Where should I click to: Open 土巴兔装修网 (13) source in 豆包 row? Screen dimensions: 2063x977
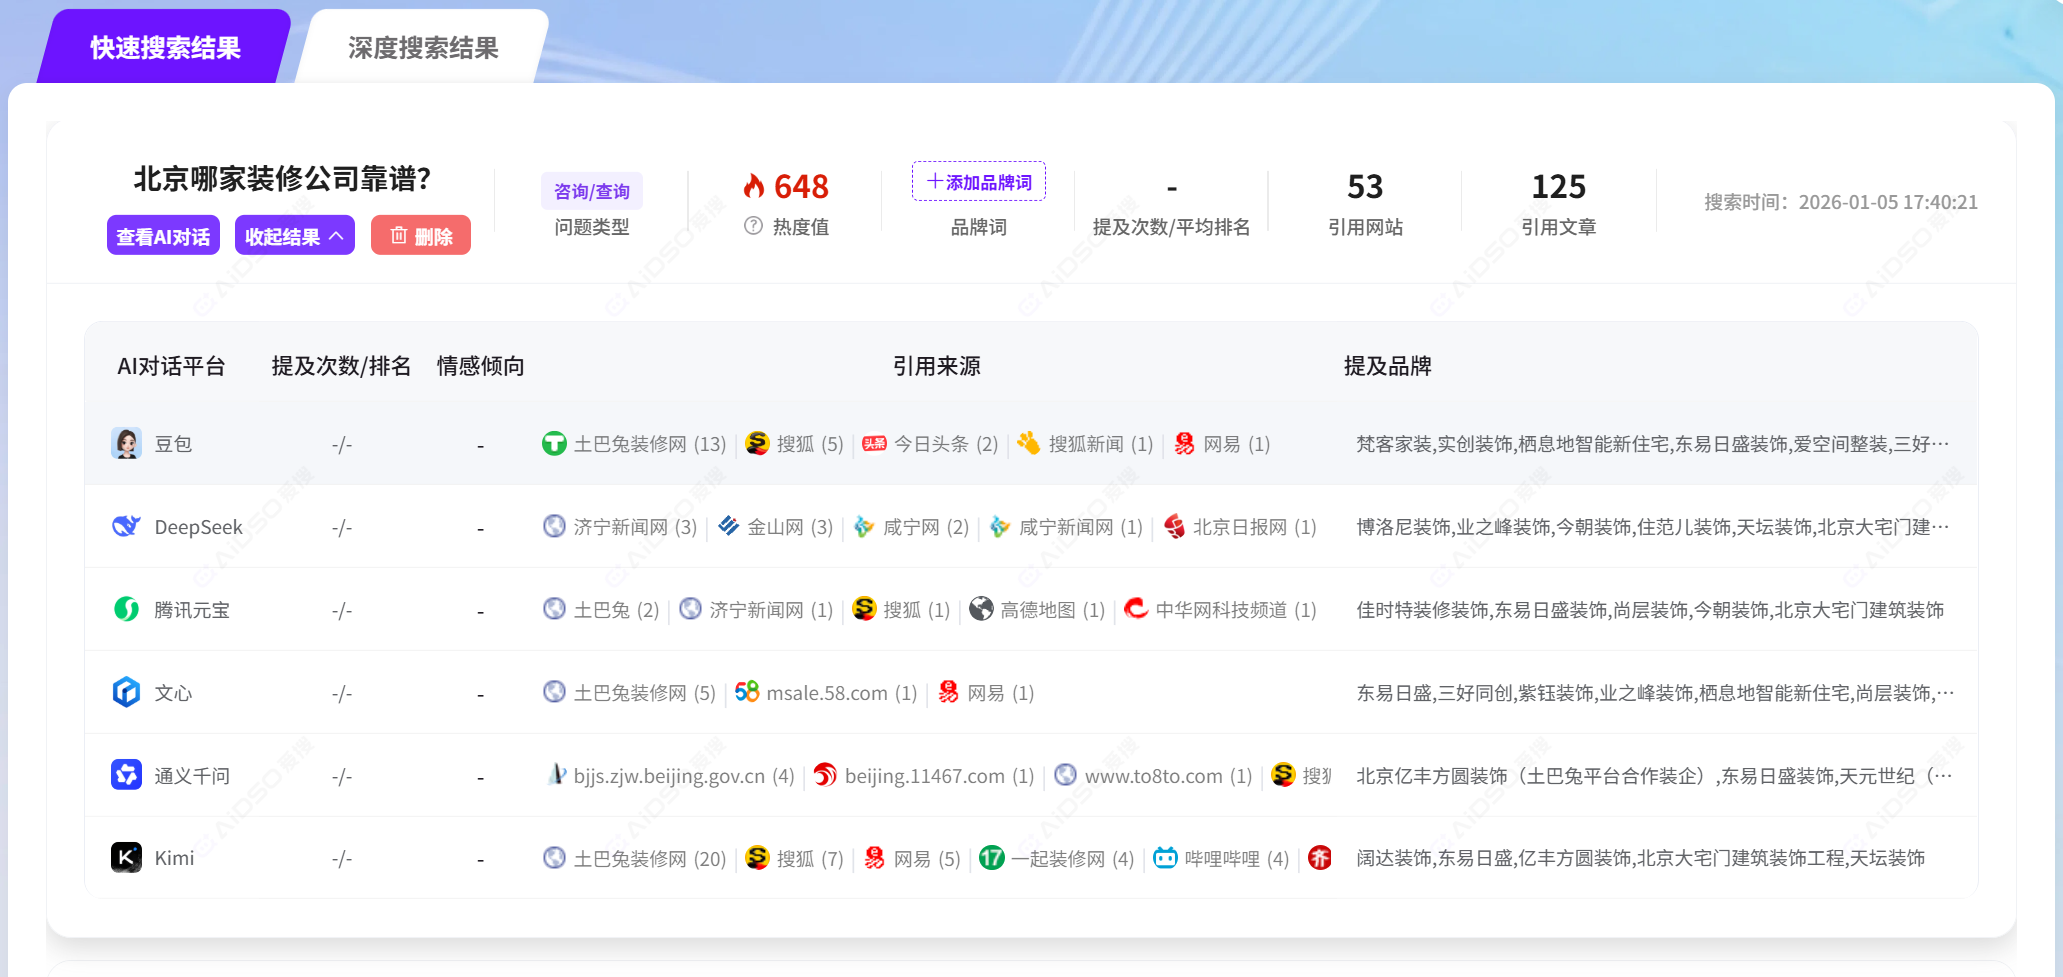click(x=634, y=444)
